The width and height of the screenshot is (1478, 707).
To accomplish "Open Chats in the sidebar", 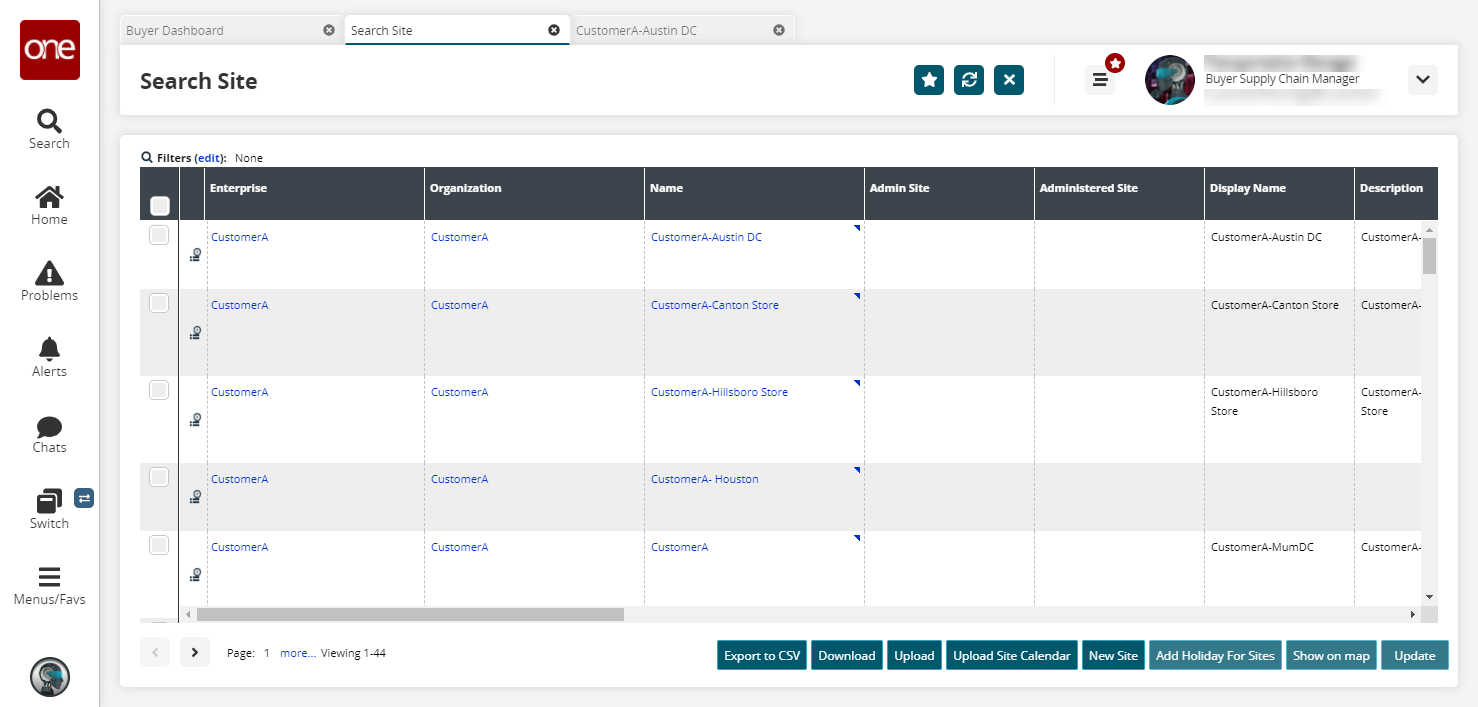I will pos(49,433).
